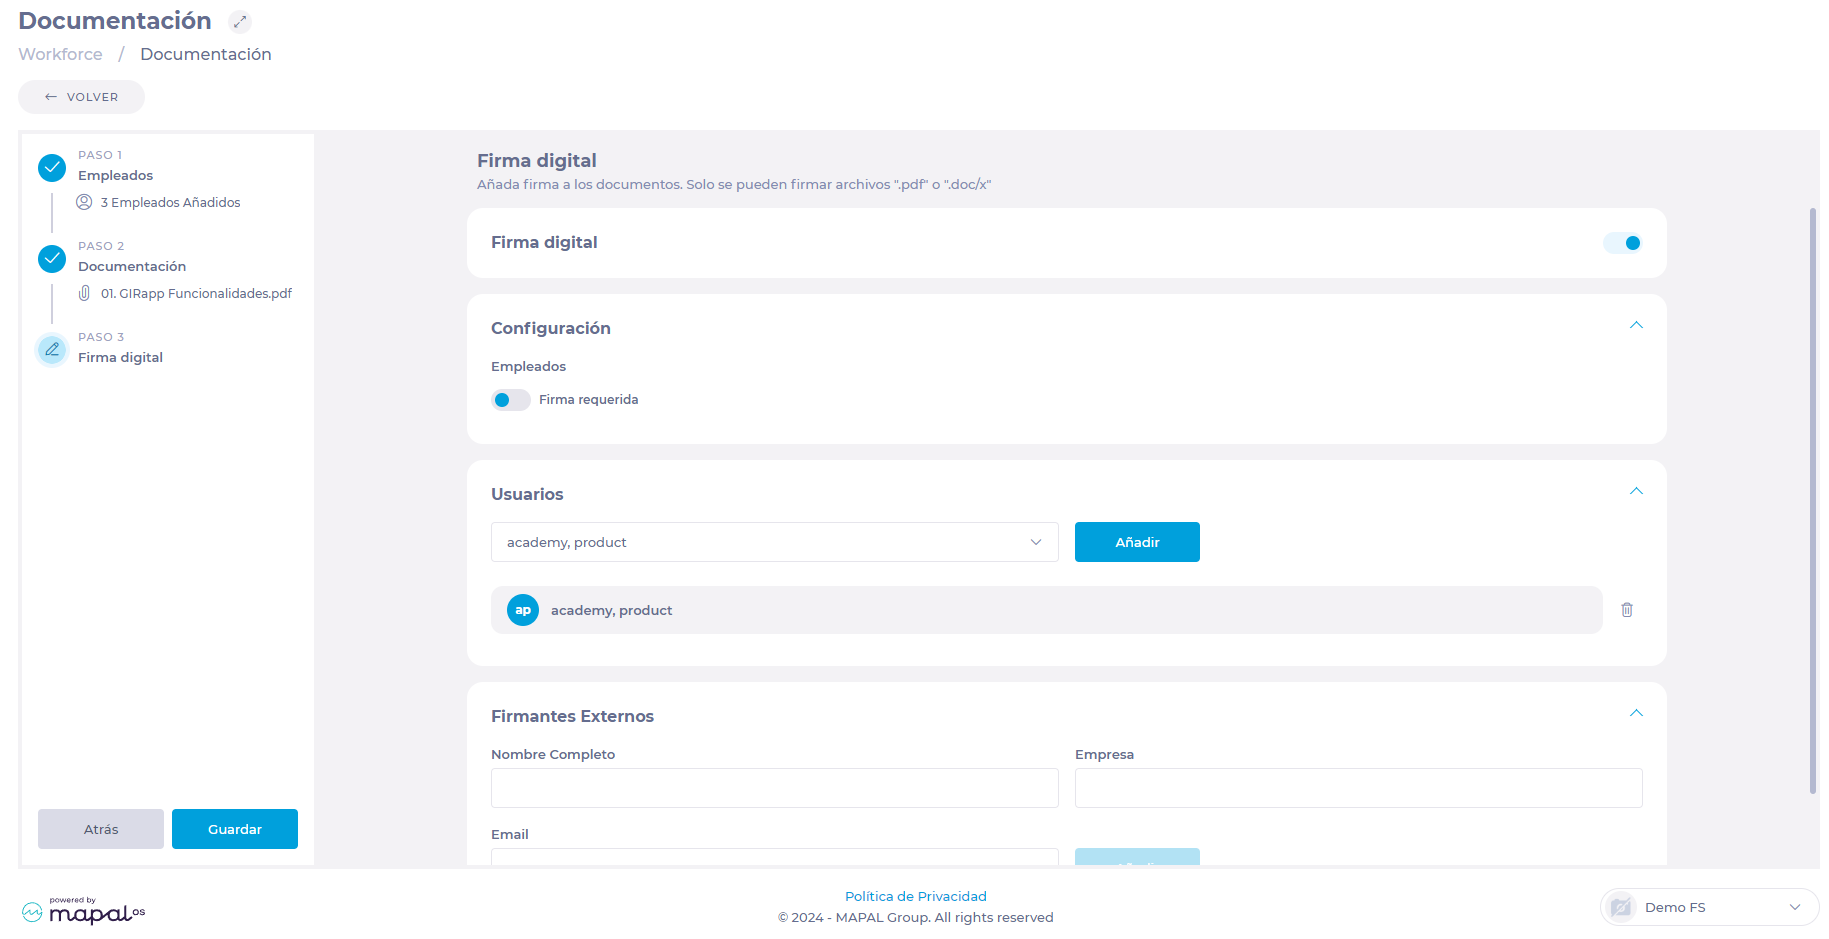The image size is (1829, 939).
Task: Open the academy, product users dropdown
Action: pos(774,542)
